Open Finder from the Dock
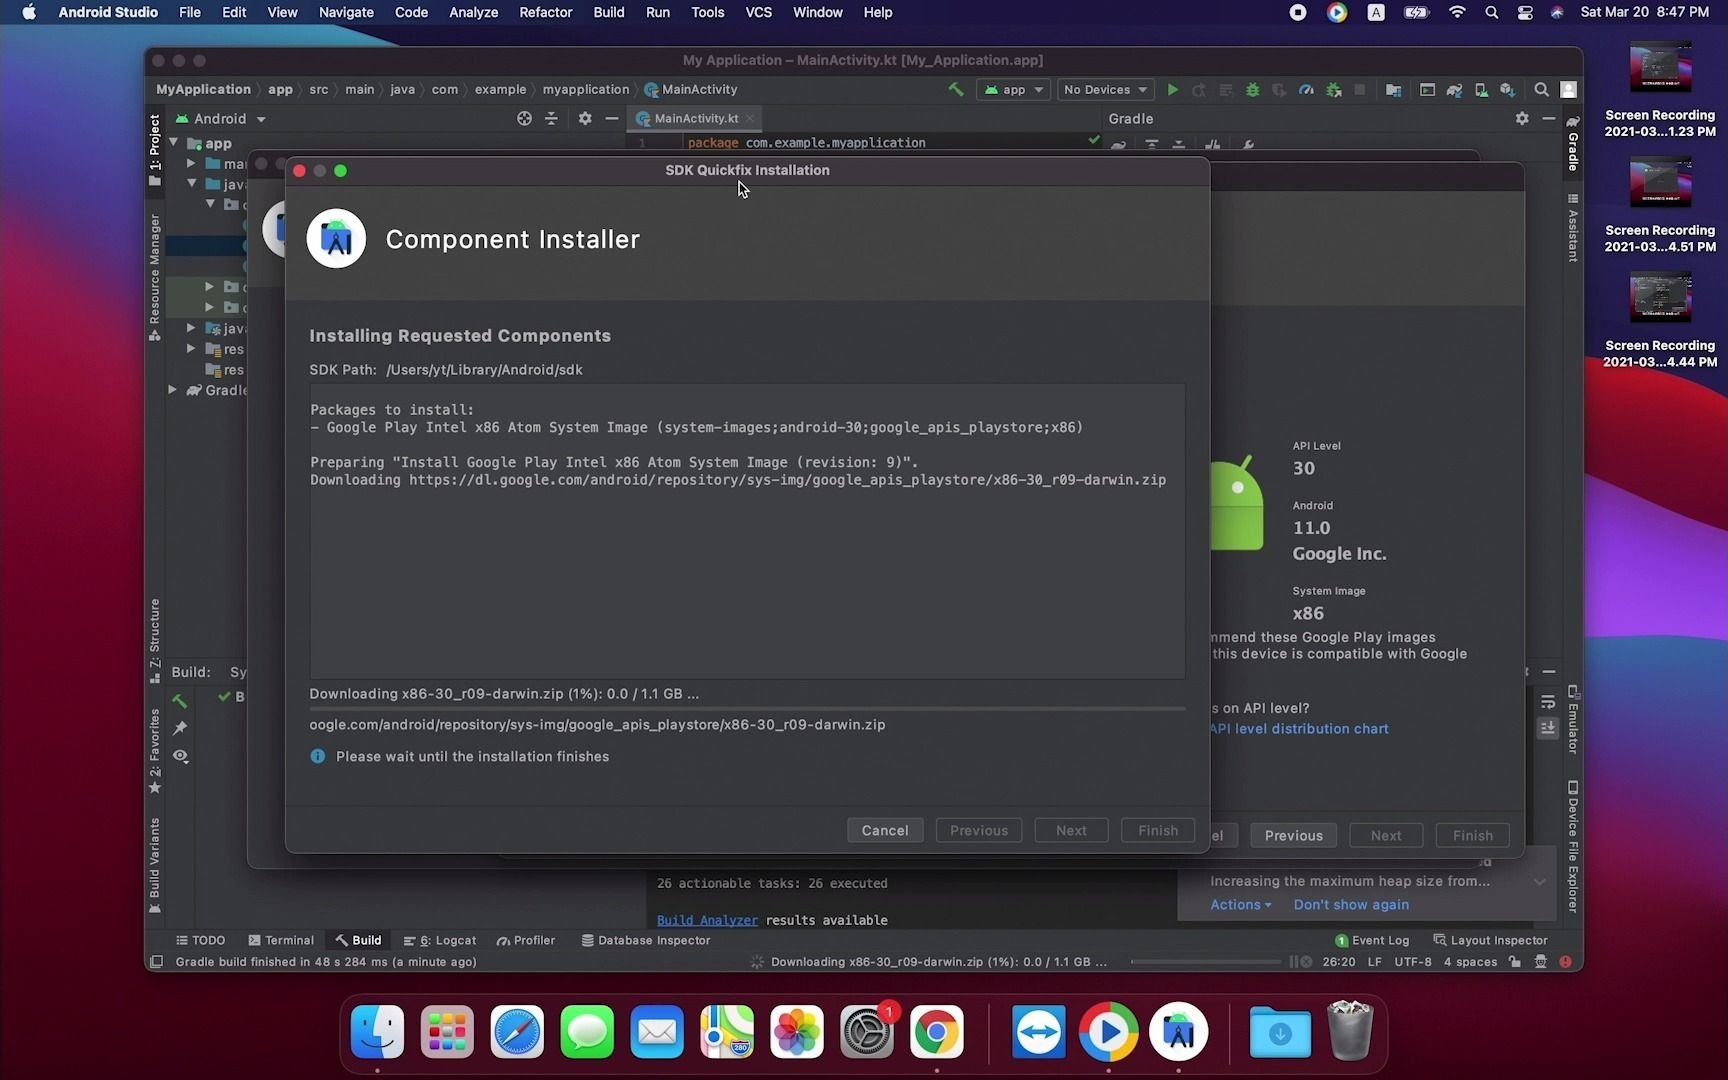The height and width of the screenshot is (1080, 1728). 377,1032
